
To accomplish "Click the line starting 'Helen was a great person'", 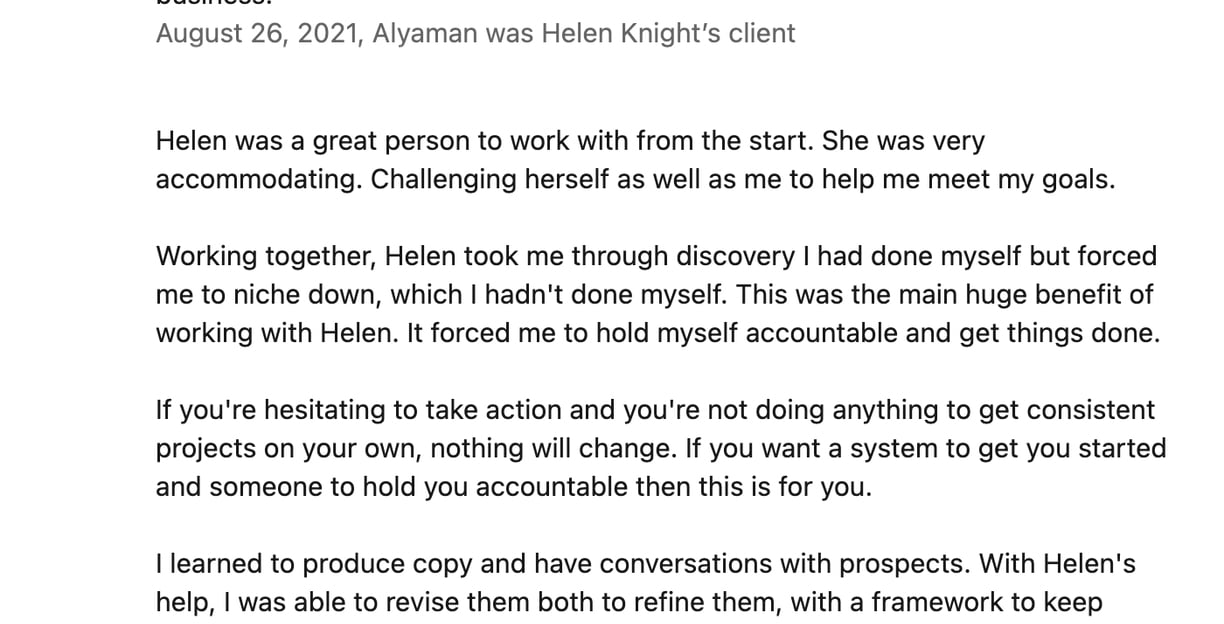I will pyautogui.click(x=570, y=142).
